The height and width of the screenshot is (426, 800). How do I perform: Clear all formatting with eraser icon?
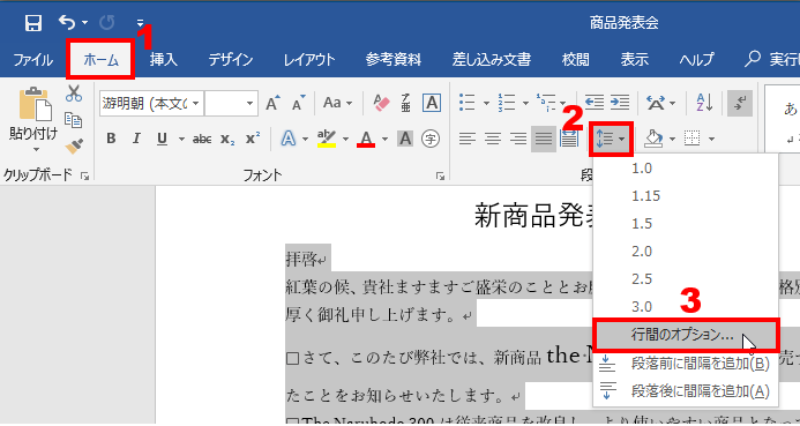point(381,103)
